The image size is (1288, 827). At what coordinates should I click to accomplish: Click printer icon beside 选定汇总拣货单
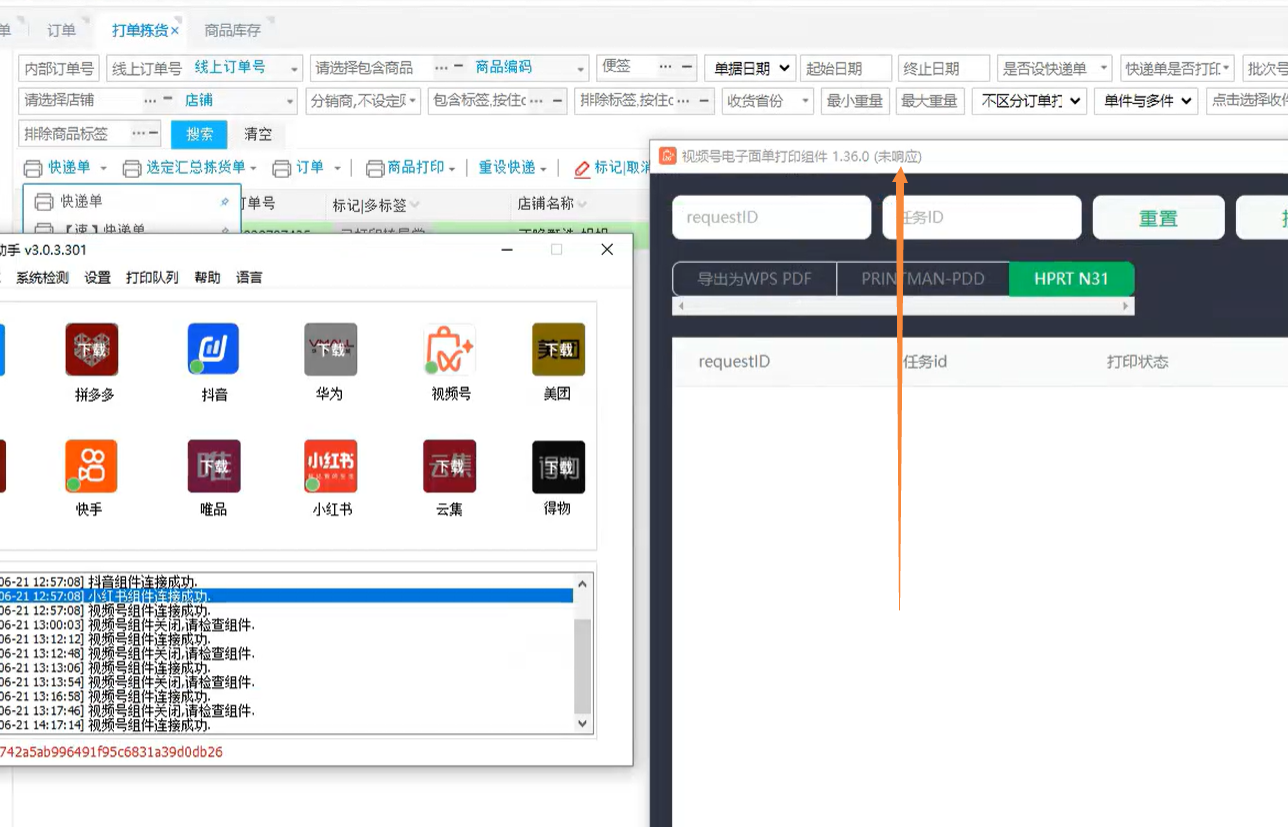click(132, 168)
